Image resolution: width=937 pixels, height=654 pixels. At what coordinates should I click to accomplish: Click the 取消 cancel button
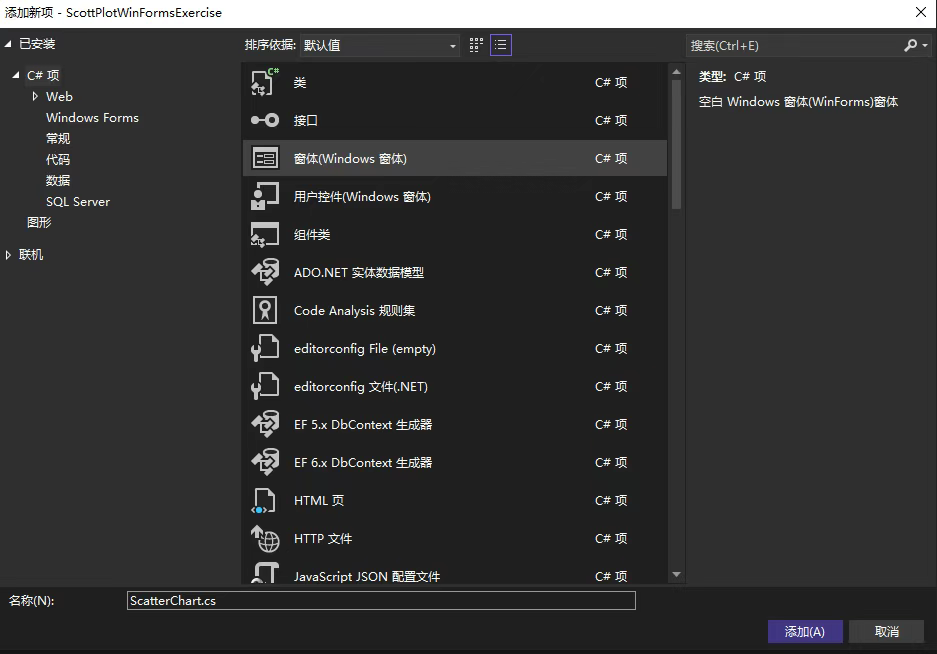tap(886, 631)
